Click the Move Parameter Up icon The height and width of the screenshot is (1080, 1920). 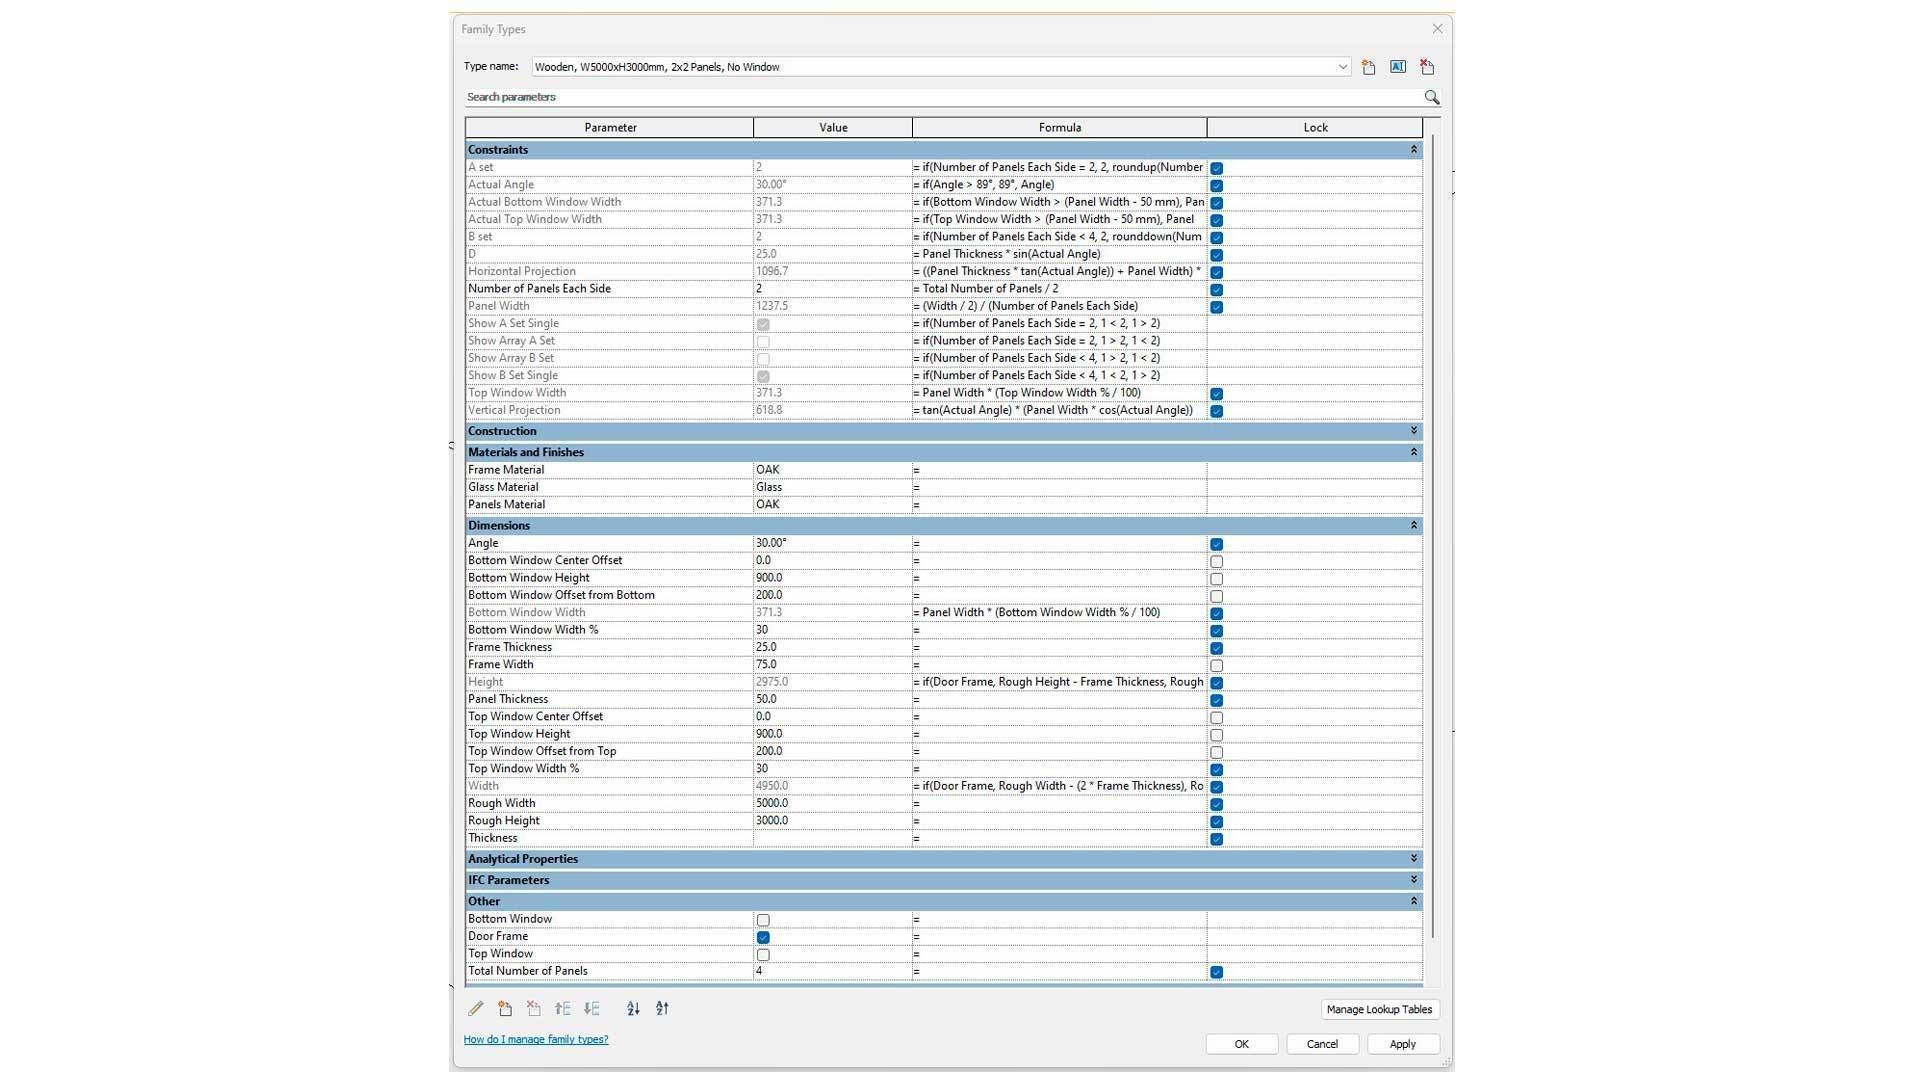pos(563,1009)
